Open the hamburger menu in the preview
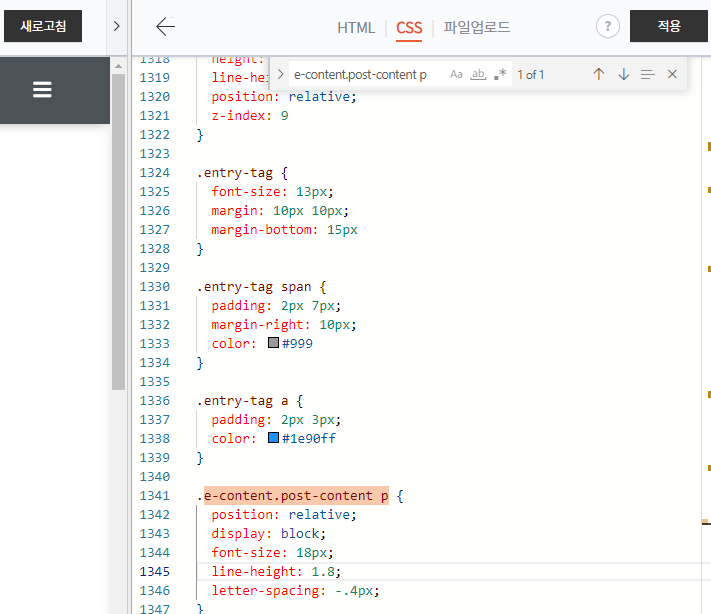711x614 pixels. 42,90
